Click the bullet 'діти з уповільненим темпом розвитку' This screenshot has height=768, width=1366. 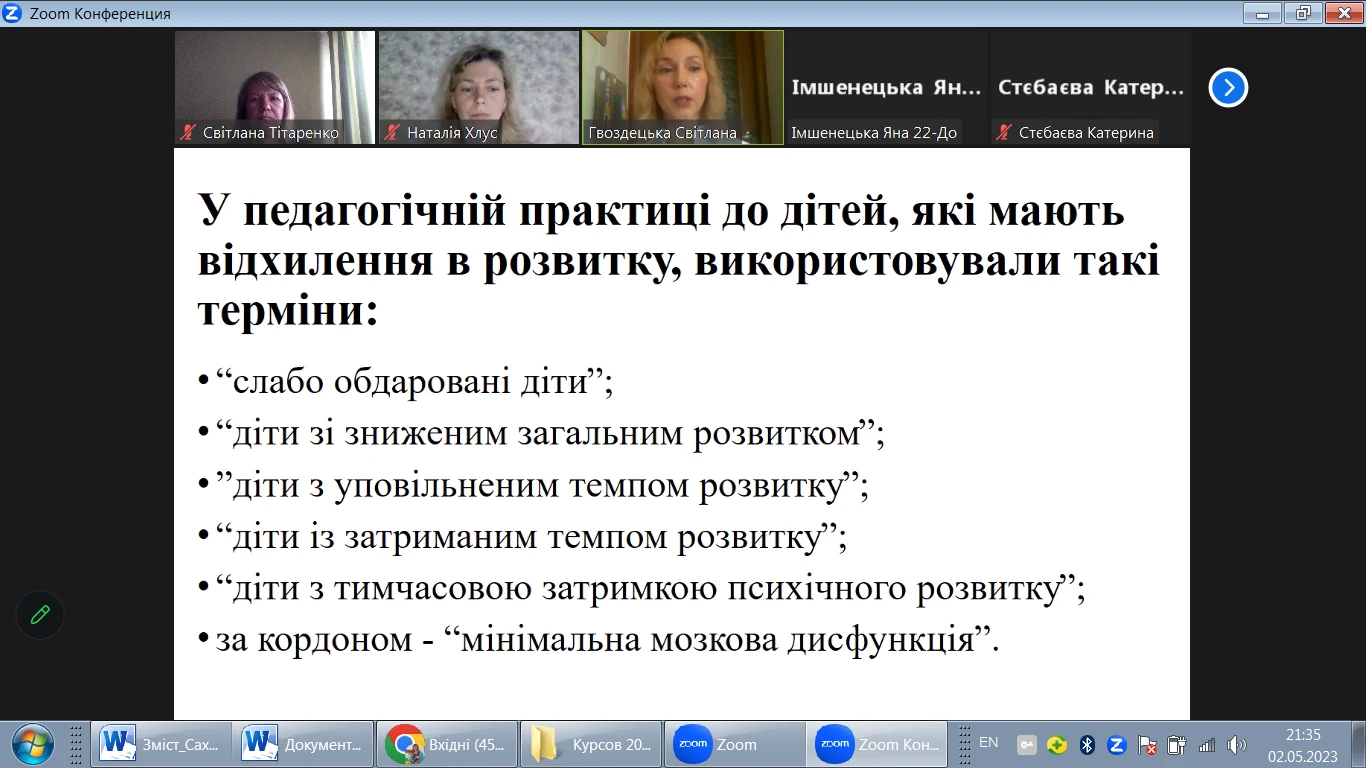point(542,486)
